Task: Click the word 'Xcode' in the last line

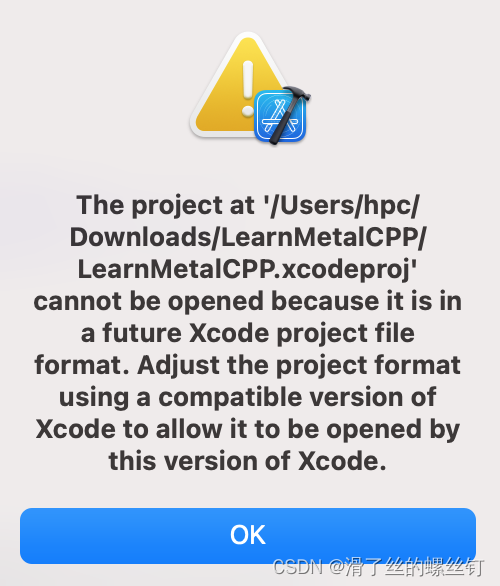Action: coord(342,461)
